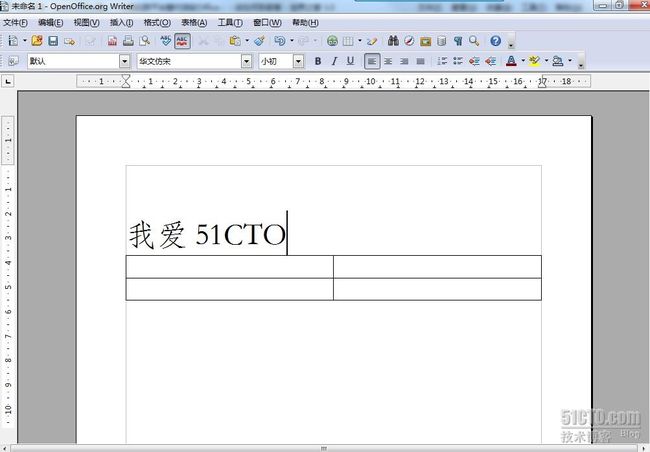Viewport: 650px width, 452px height.
Task: Send document as e-mail icon
Action: [x=70, y=41]
